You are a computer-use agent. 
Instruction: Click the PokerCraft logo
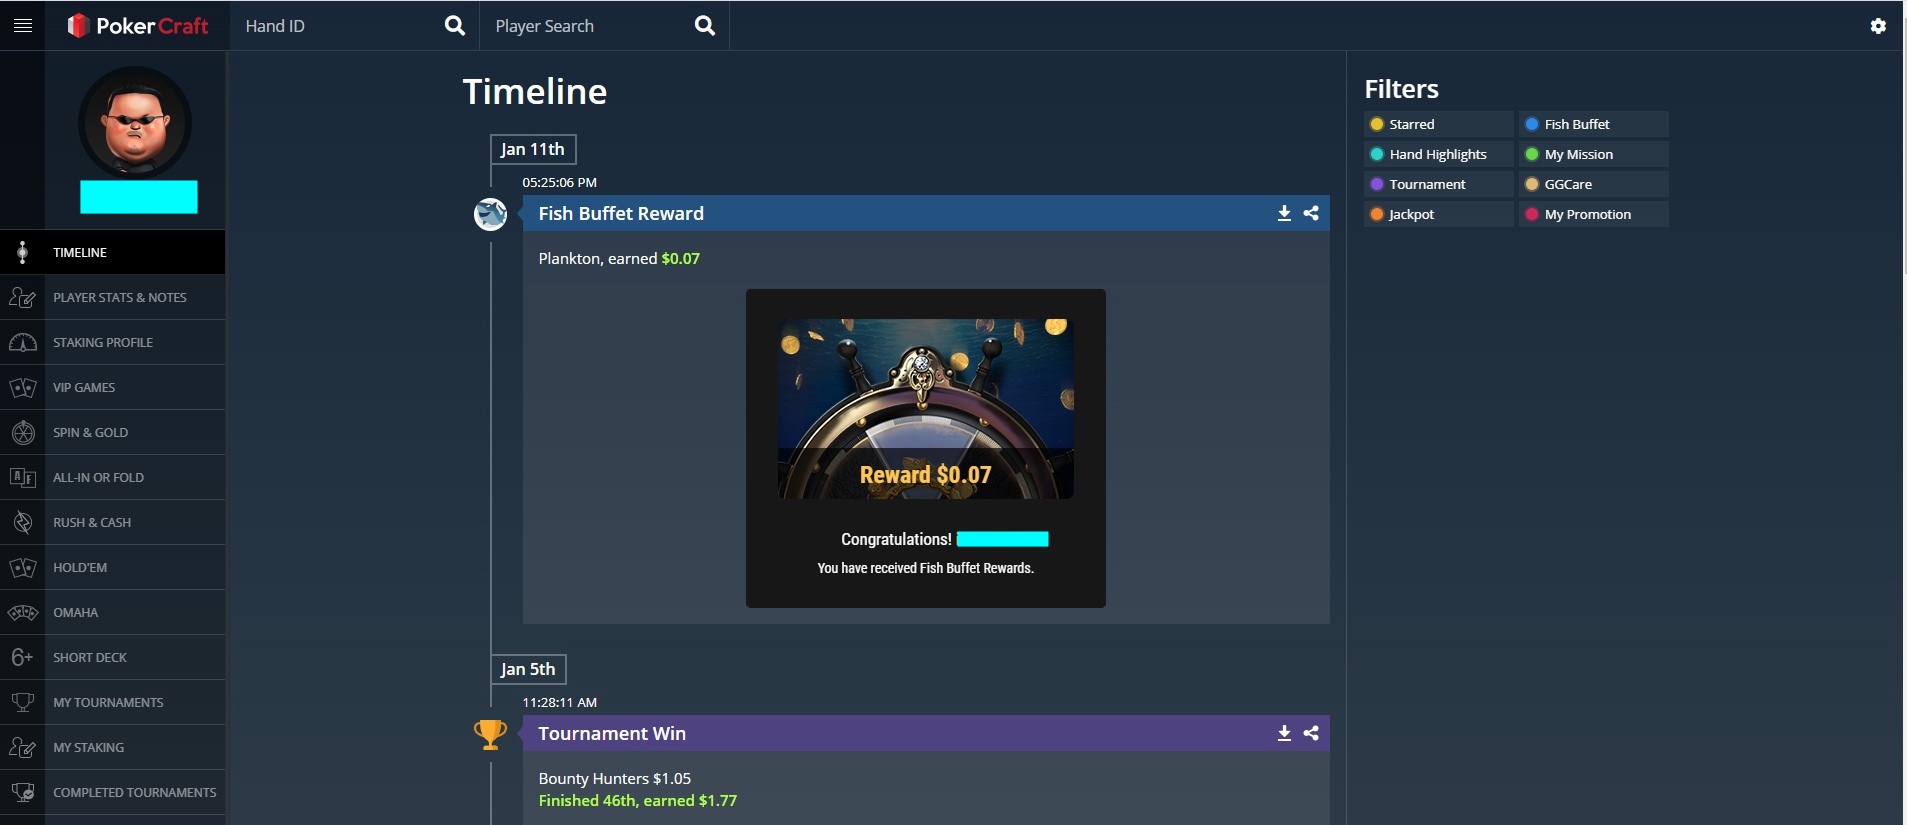coord(138,26)
